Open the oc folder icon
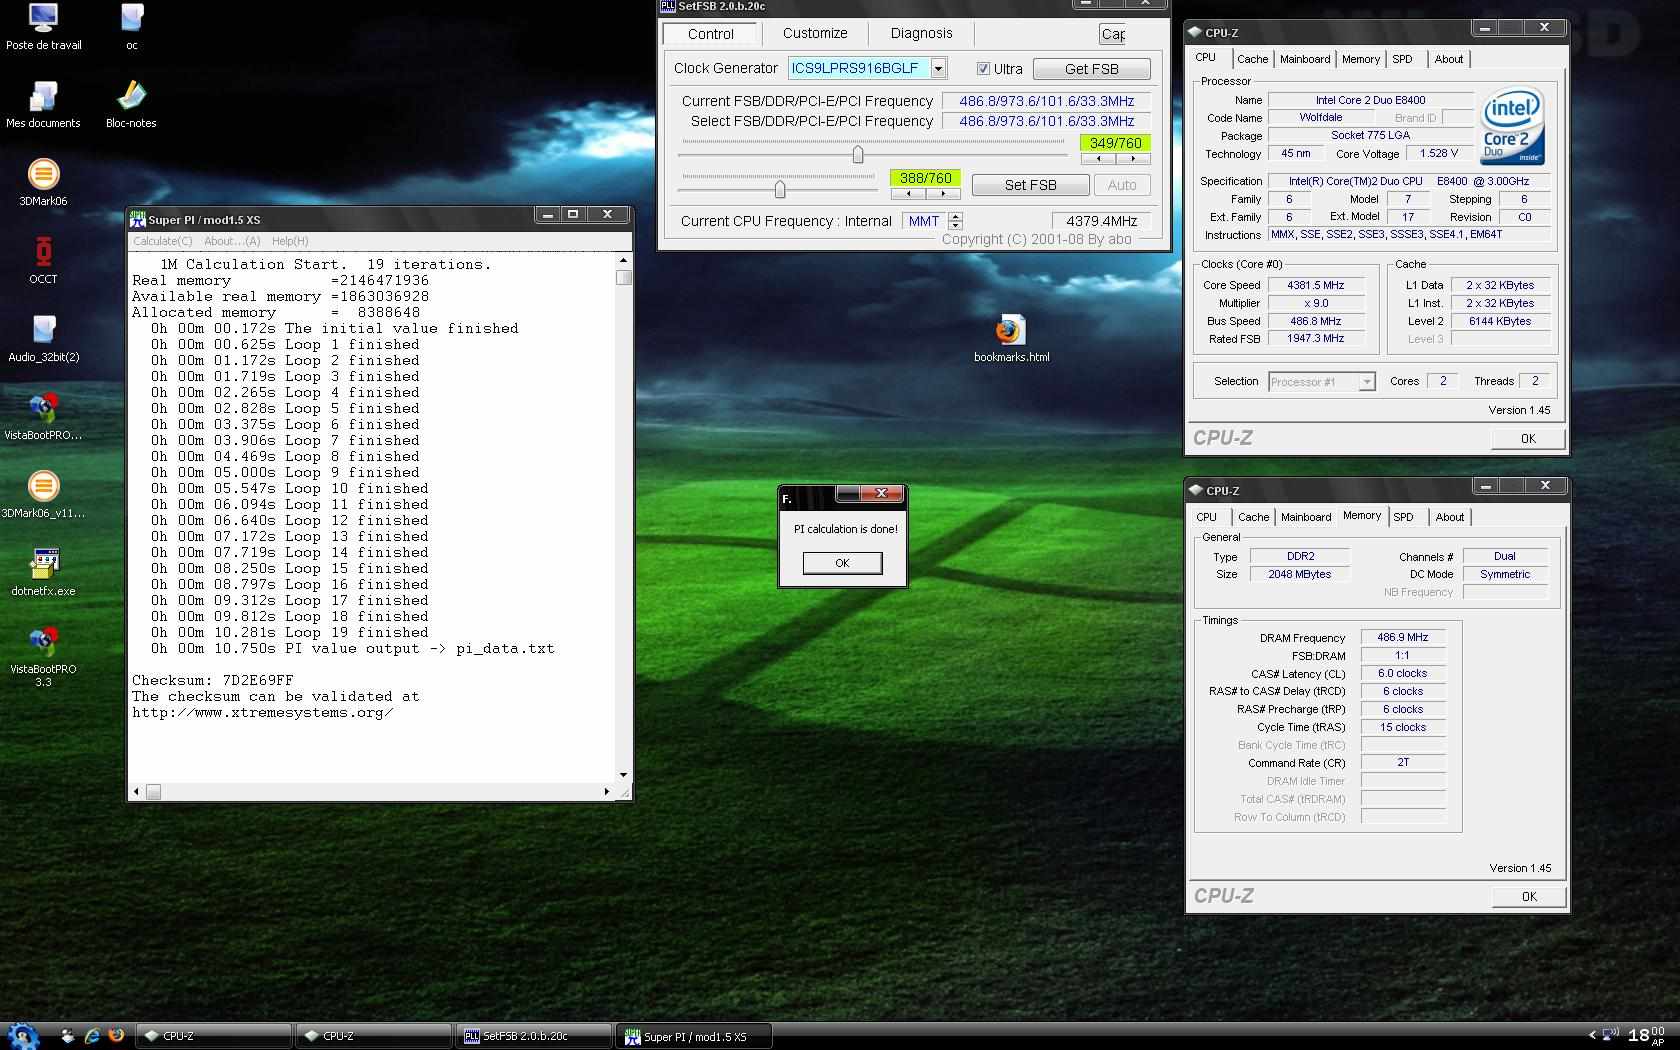 tap(131, 26)
